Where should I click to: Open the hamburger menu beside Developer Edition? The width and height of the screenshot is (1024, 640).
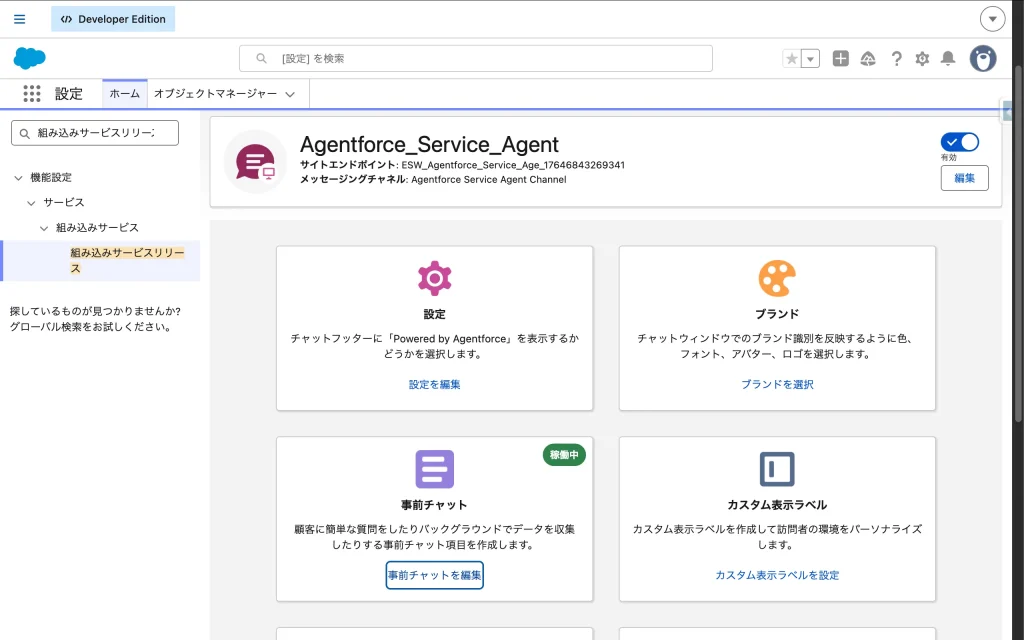(x=20, y=19)
